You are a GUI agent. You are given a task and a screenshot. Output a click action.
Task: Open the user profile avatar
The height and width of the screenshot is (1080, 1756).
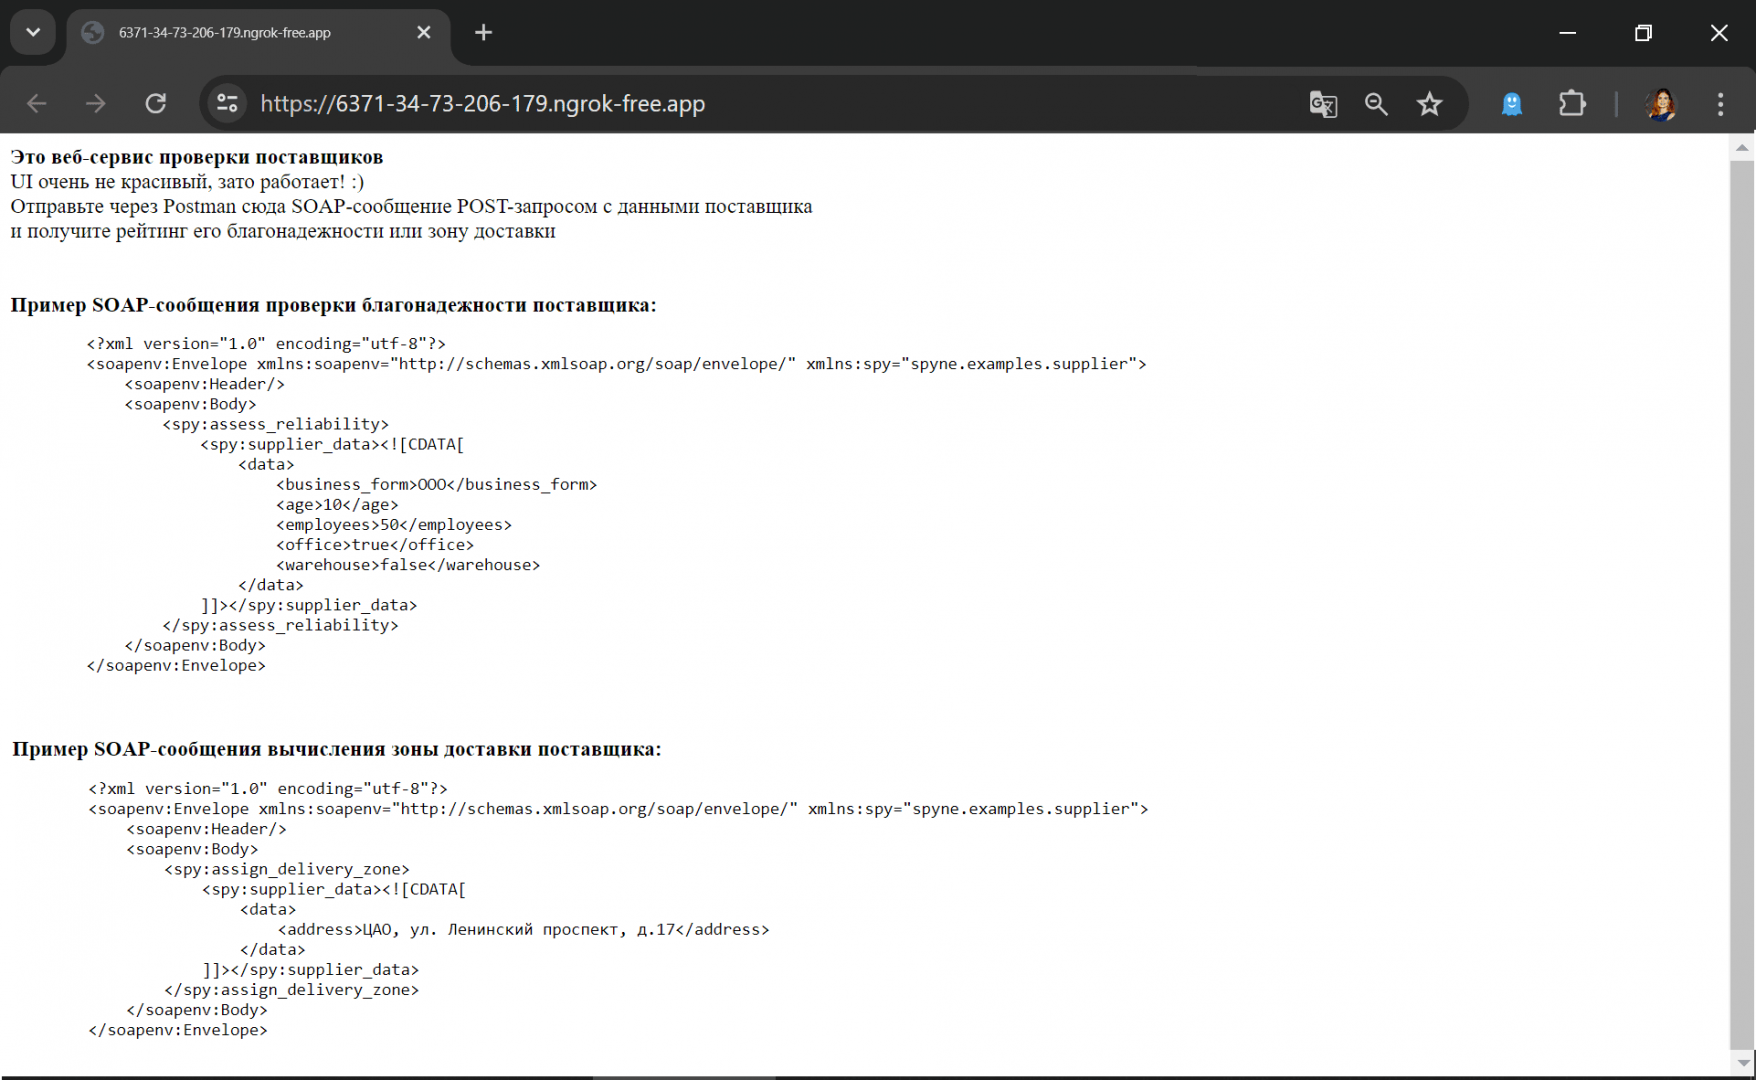[x=1661, y=104]
